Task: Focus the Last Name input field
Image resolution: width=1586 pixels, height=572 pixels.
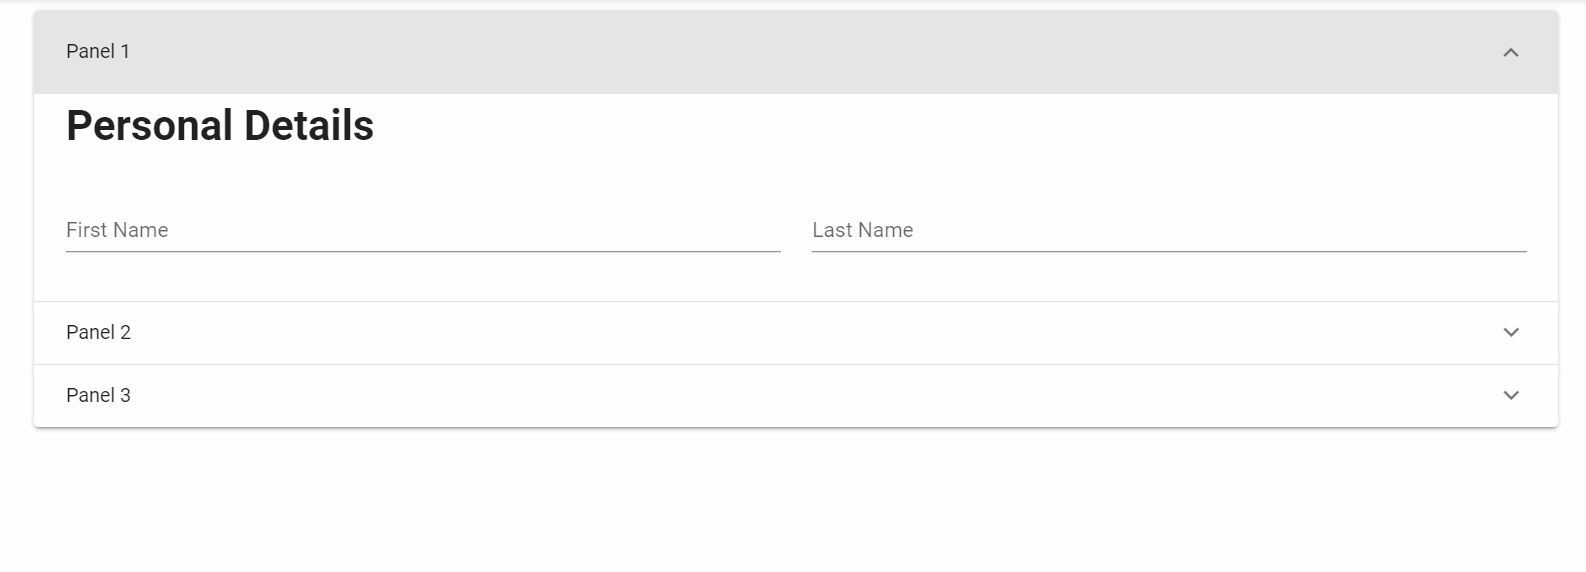Action: [1169, 230]
